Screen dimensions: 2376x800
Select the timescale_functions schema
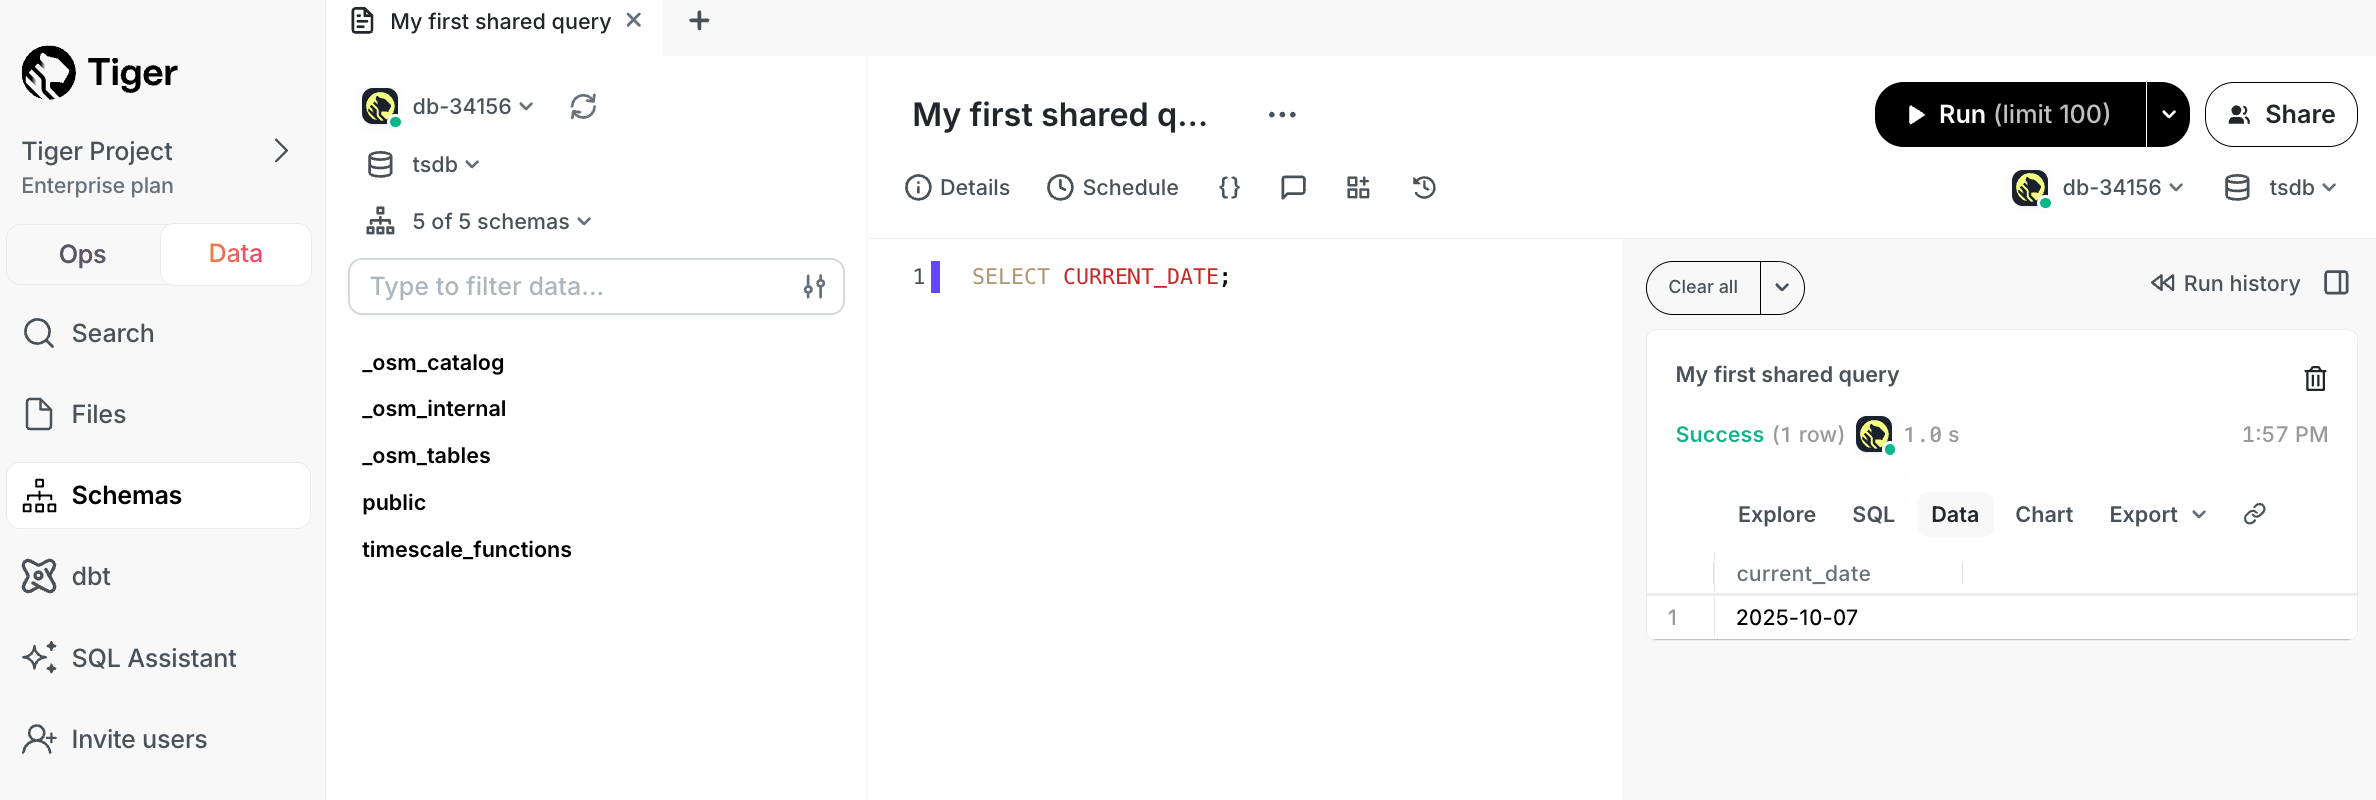coord(467,549)
